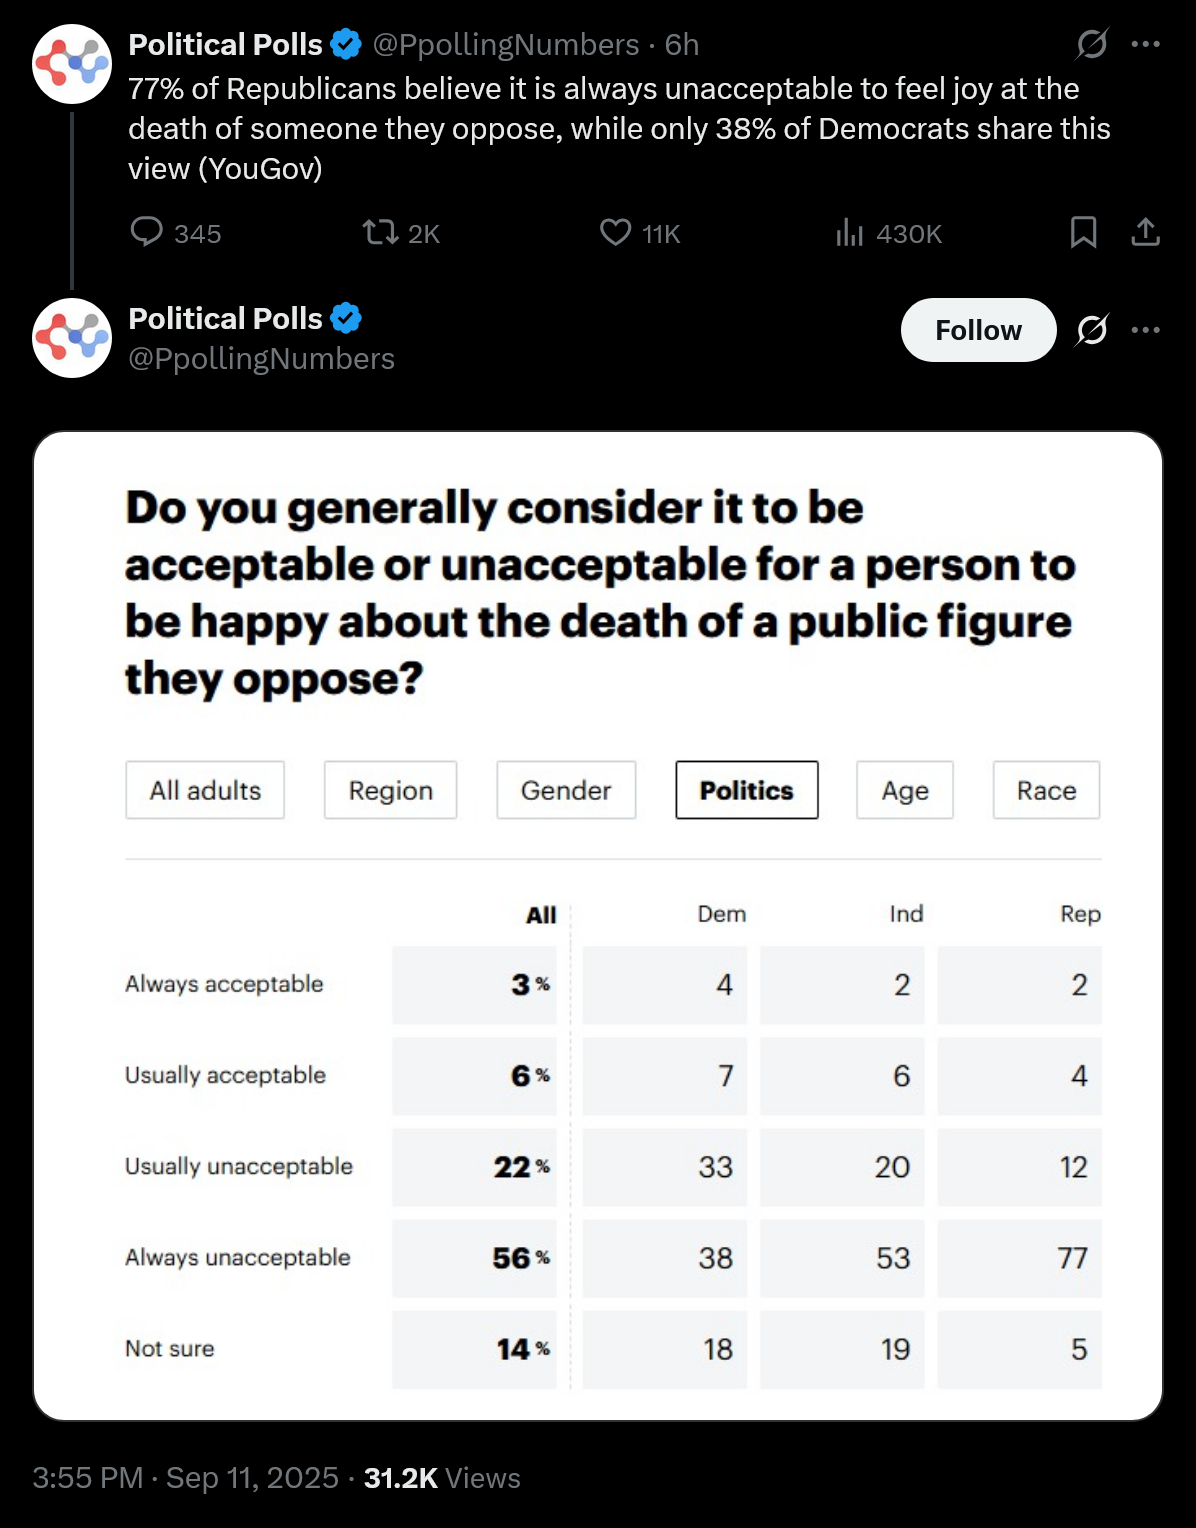Open Political Polls profile avatar in reply
The width and height of the screenshot is (1196, 1528).
pos(72,338)
